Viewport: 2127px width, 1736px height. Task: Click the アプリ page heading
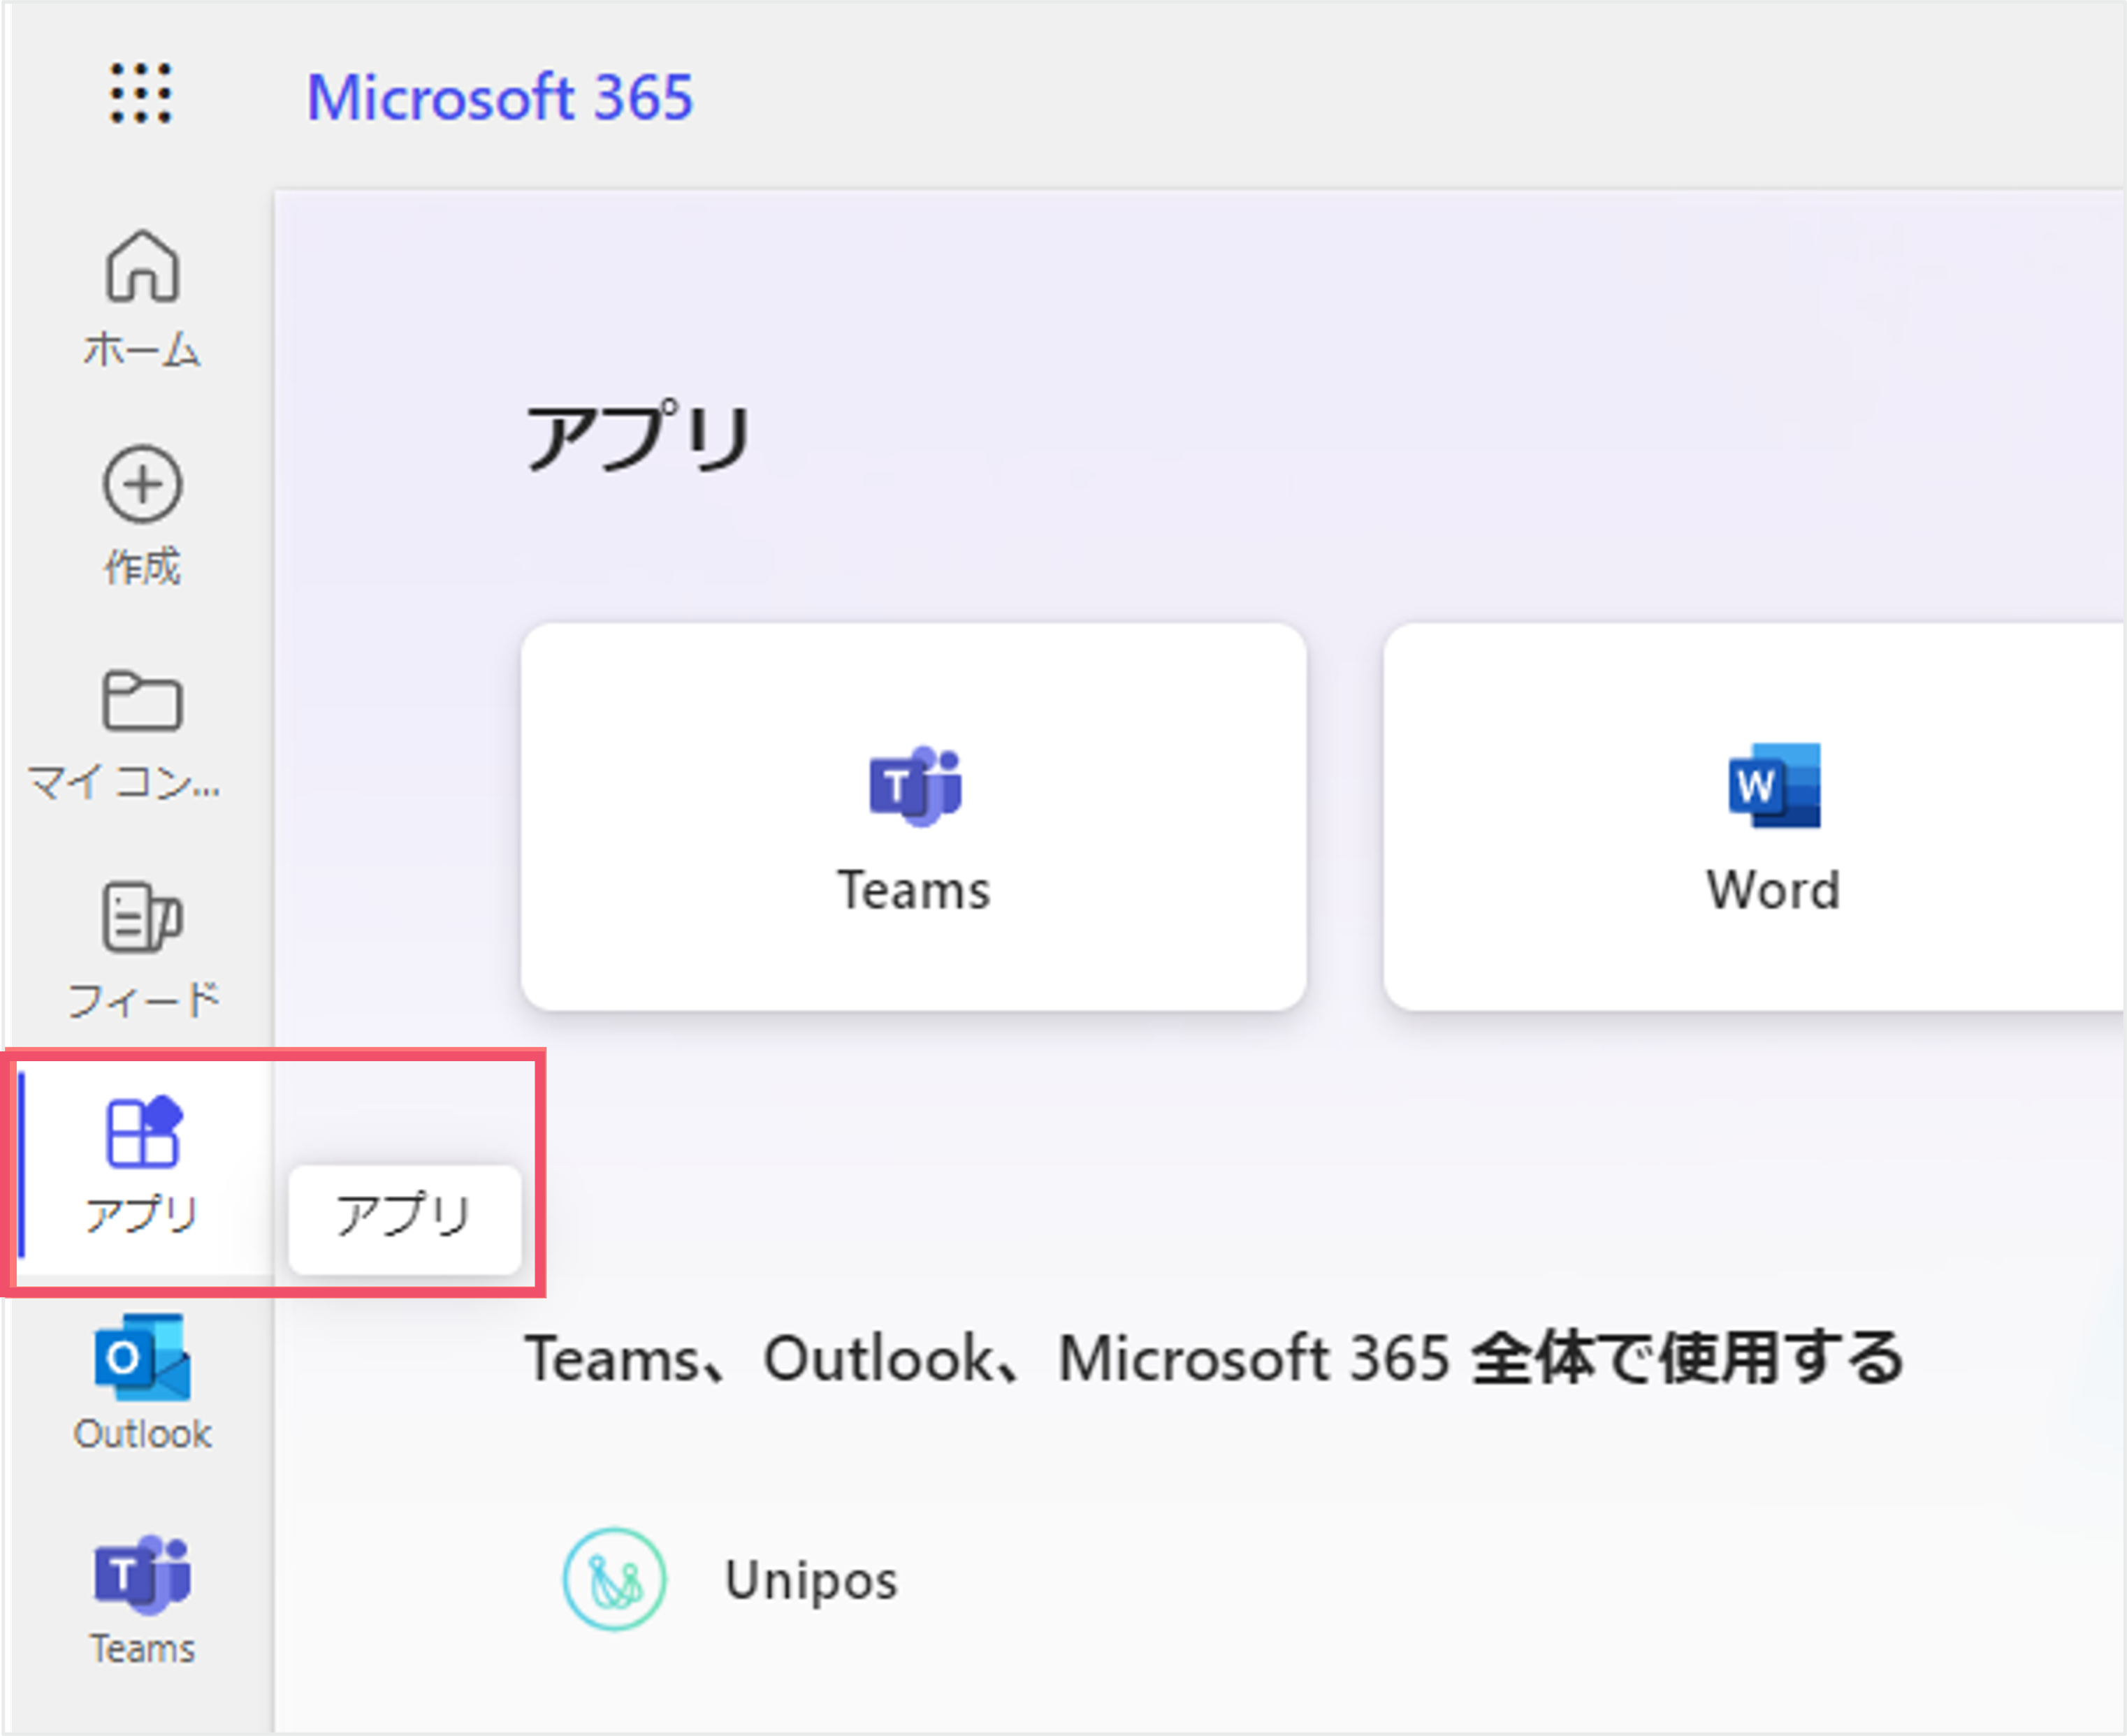639,437
